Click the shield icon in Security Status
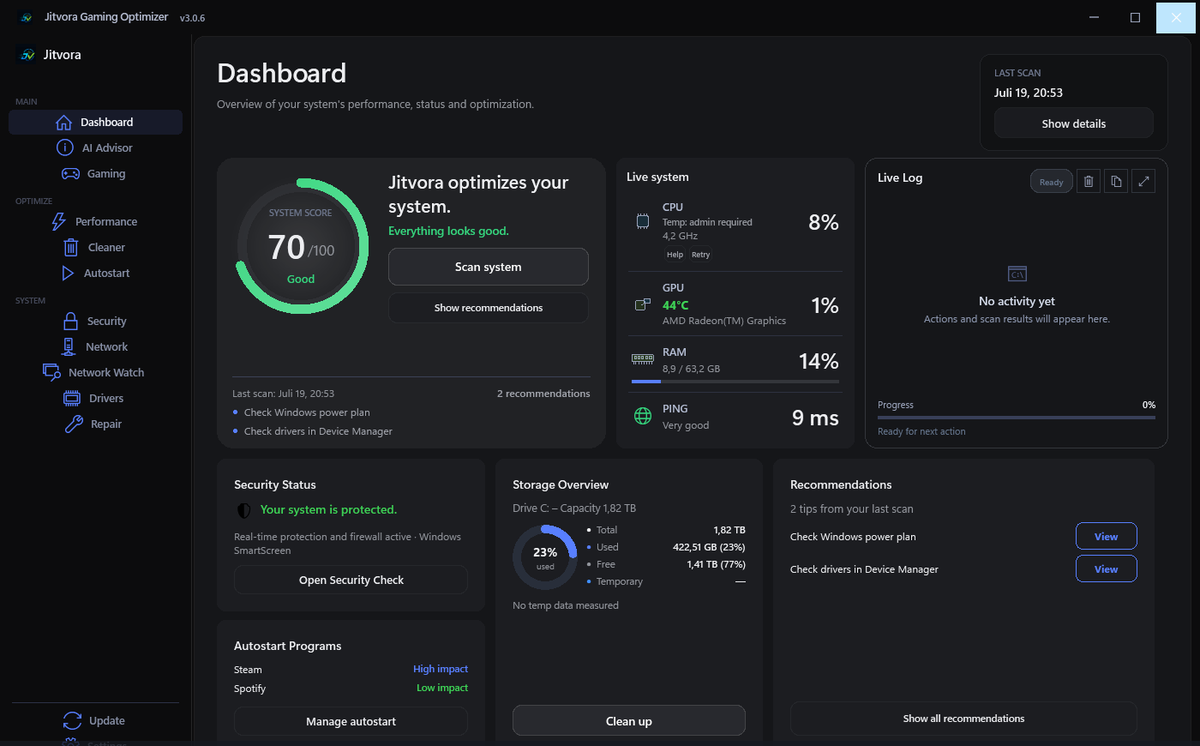The image size is (1200, 746). pyautogui.click(x=243, y=510)
